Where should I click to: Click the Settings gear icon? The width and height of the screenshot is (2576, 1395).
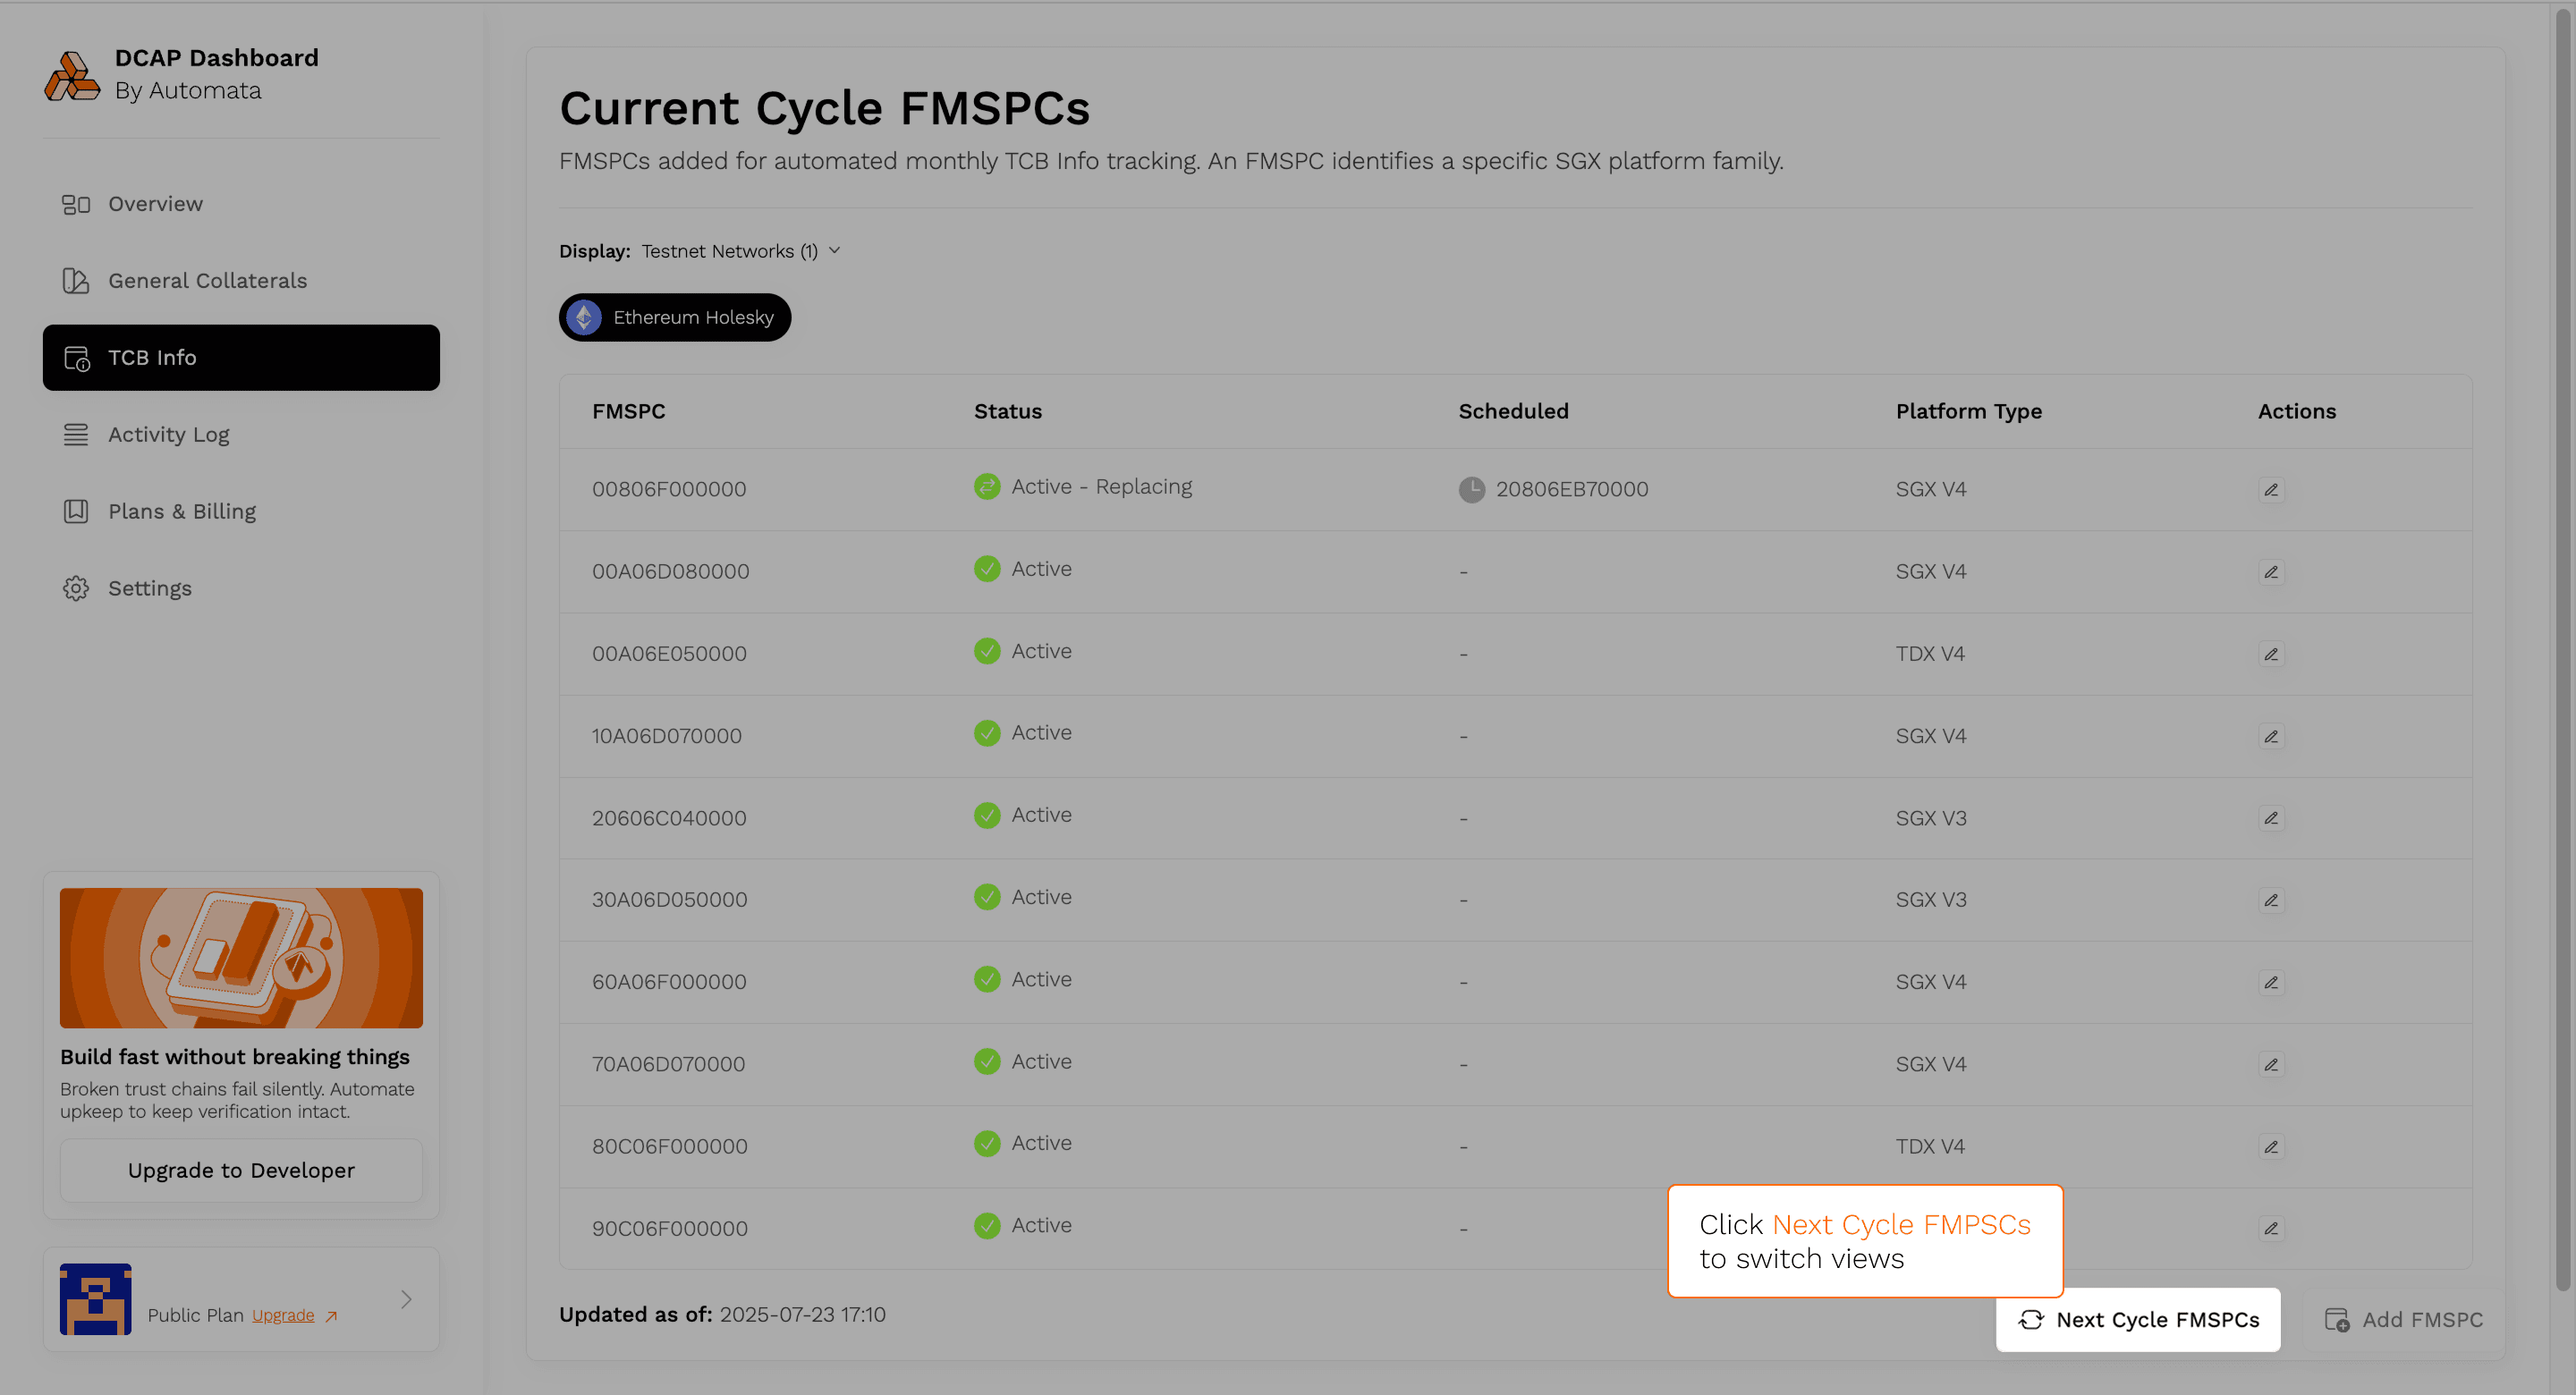tap(76, 588)
